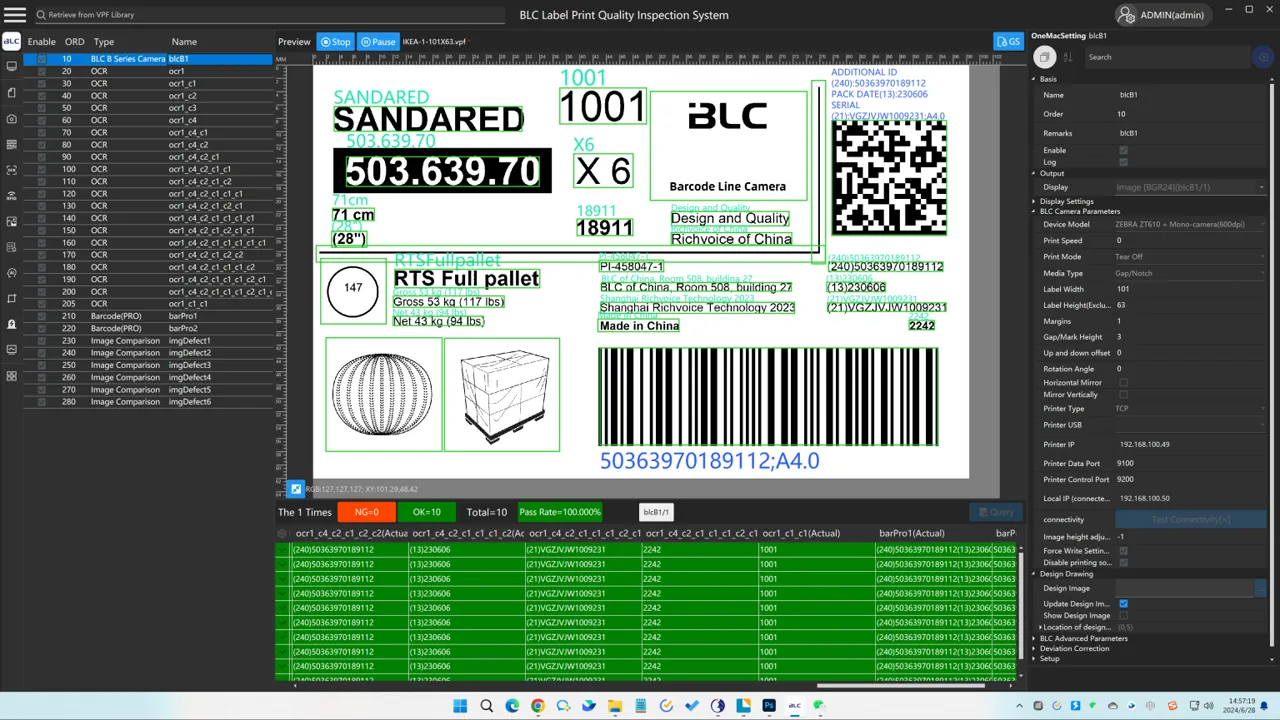Click the Preview tab label
1280x720 pixels.
[294, 42]
